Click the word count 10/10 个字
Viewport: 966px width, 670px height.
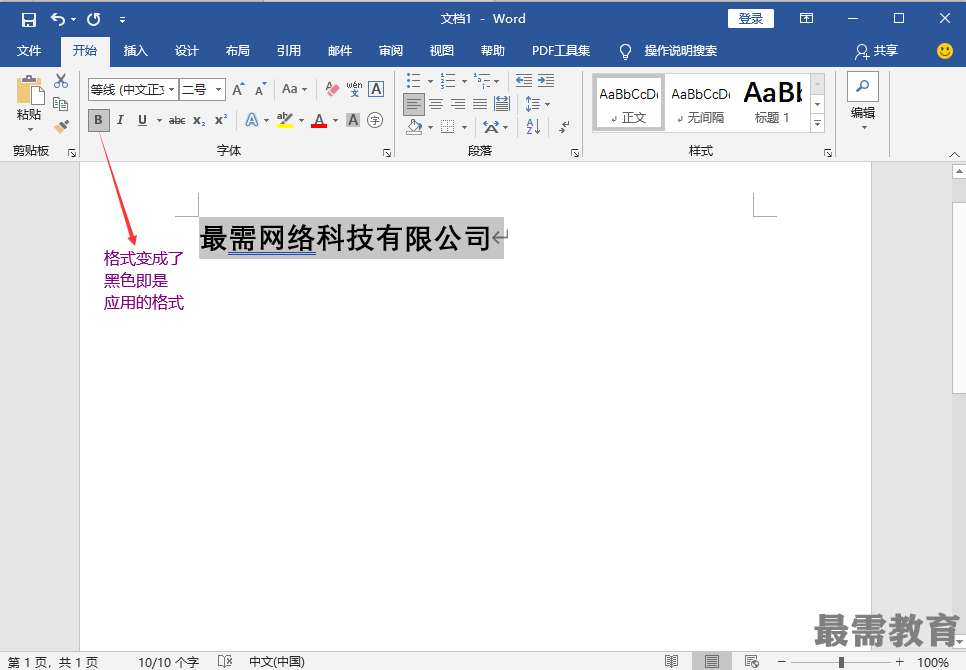pos(168,662)
